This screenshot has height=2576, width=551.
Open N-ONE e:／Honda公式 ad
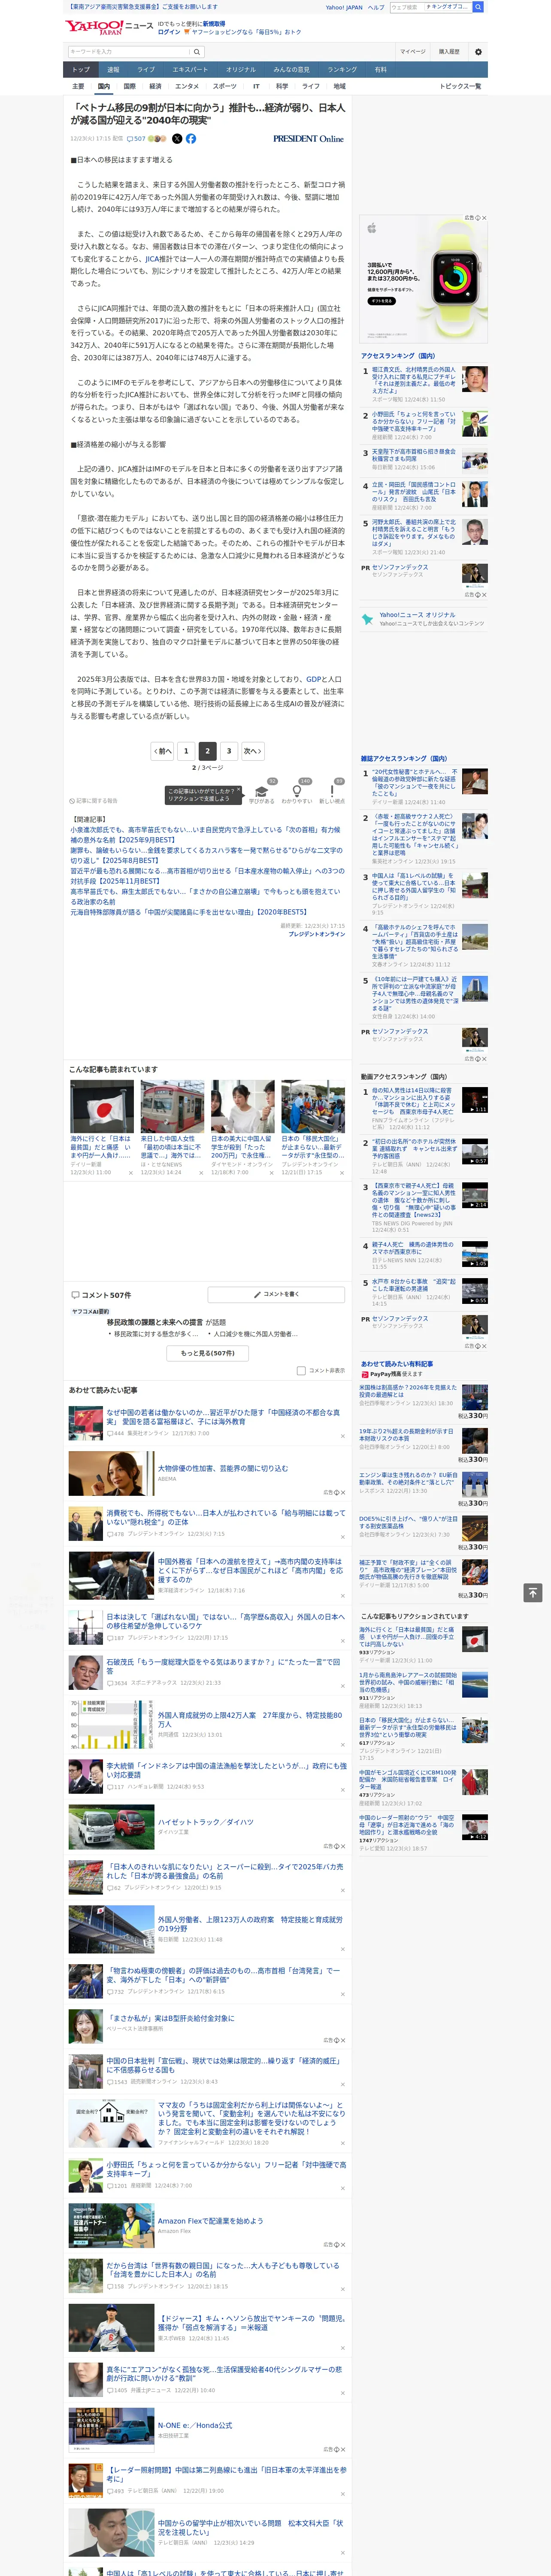(195, 2425)
